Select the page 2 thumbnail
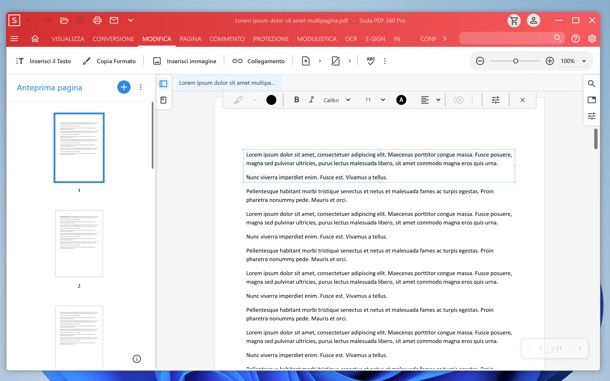Image resolution: width=610 pixels, height=381 pixels. 79,244
